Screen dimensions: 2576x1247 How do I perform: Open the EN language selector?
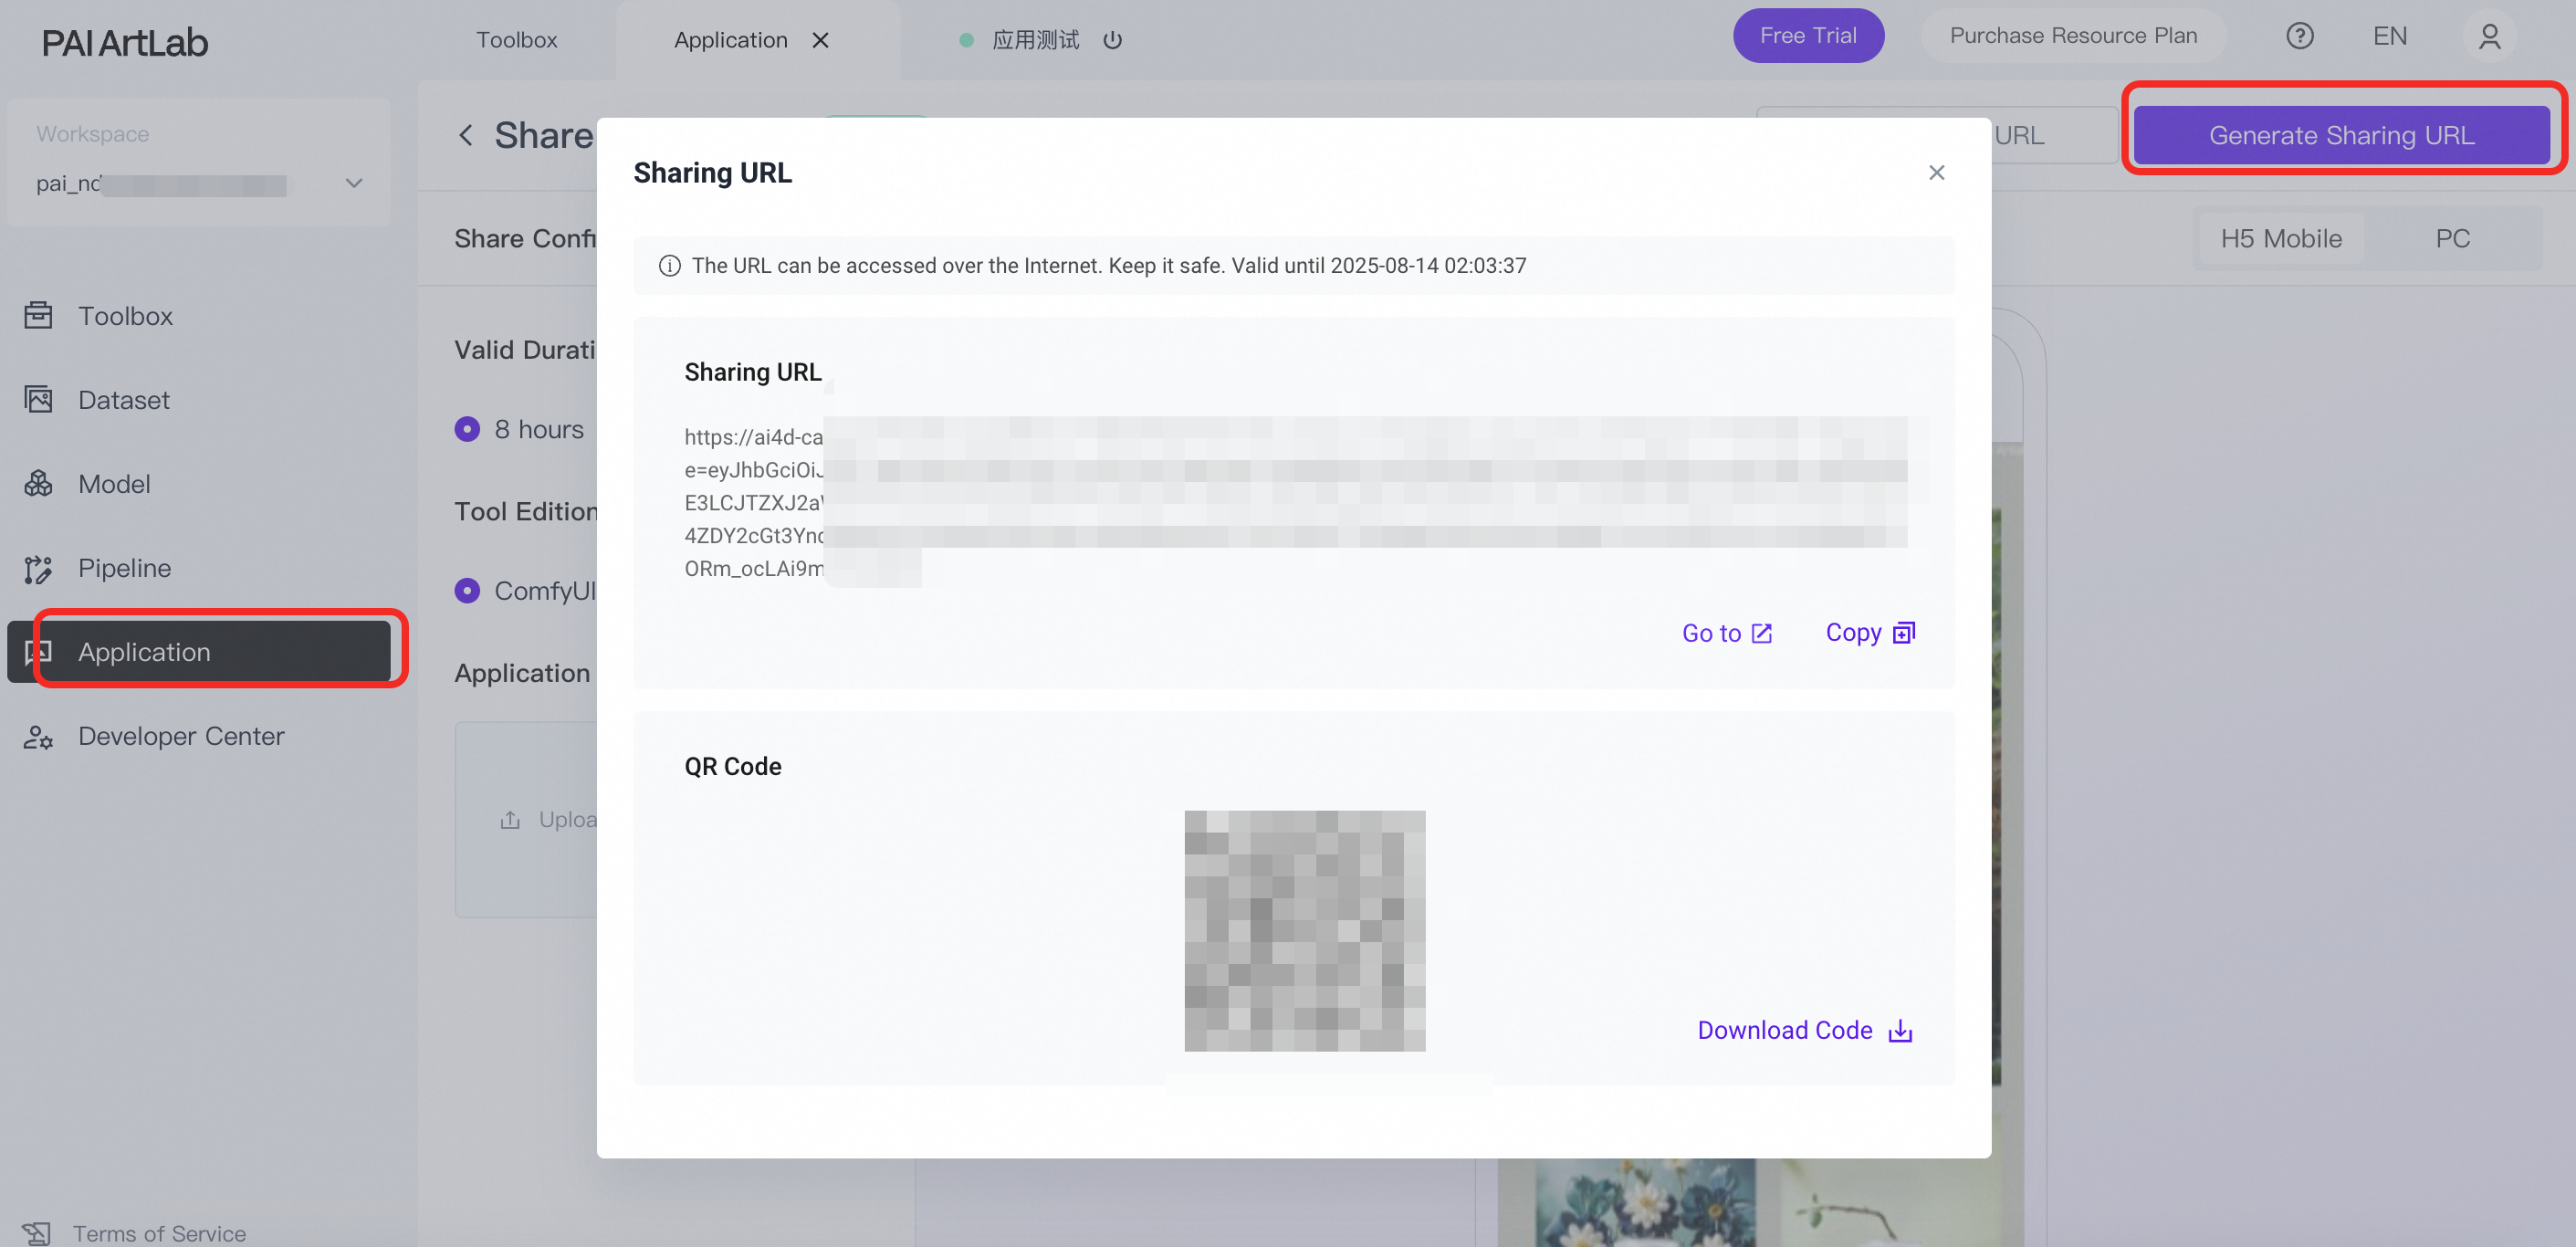click(2389, 36)
